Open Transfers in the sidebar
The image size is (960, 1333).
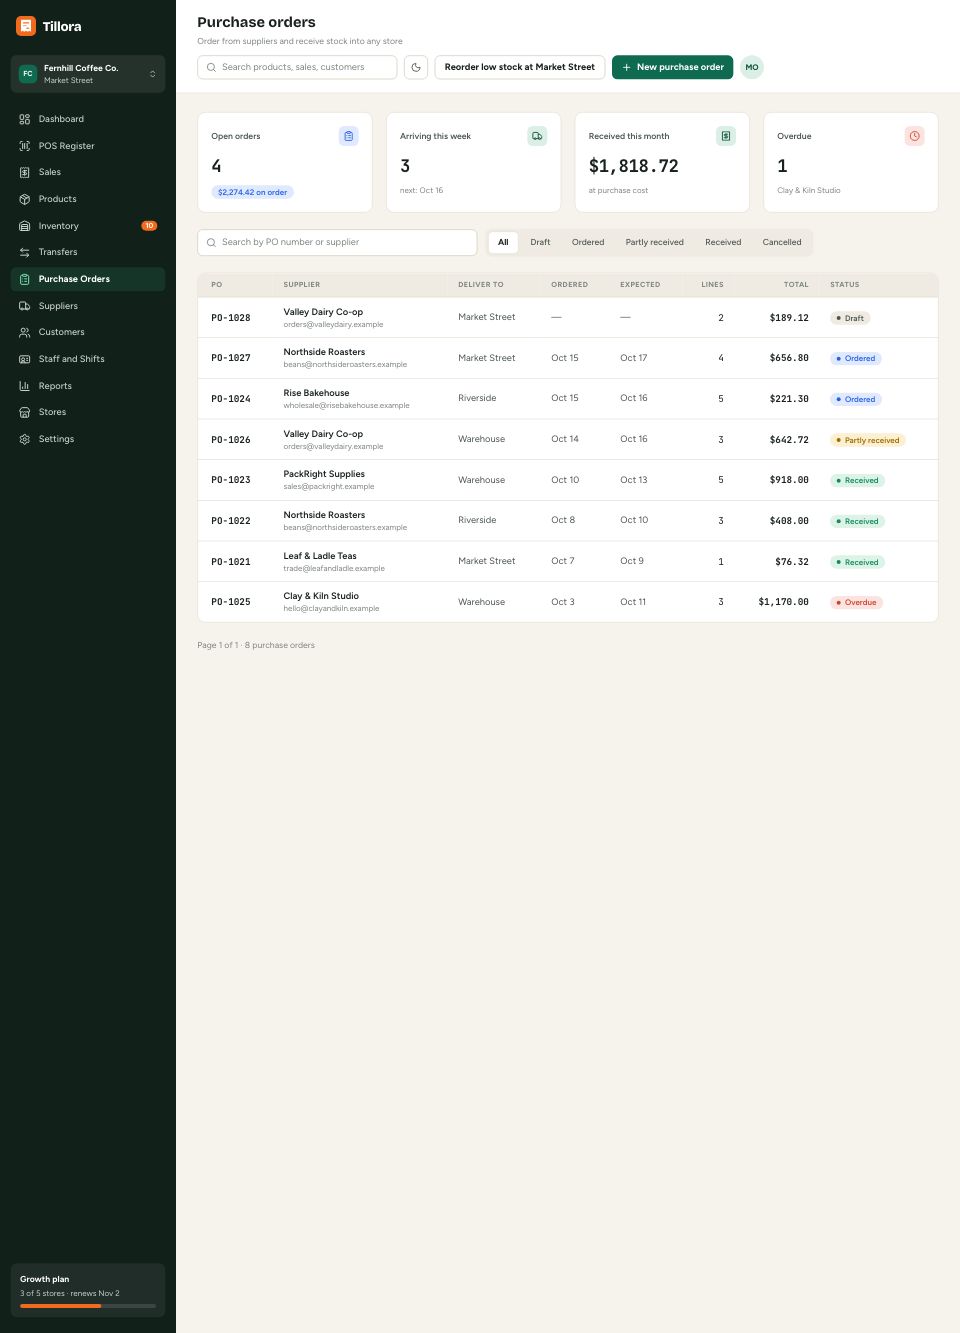(88, 252)
